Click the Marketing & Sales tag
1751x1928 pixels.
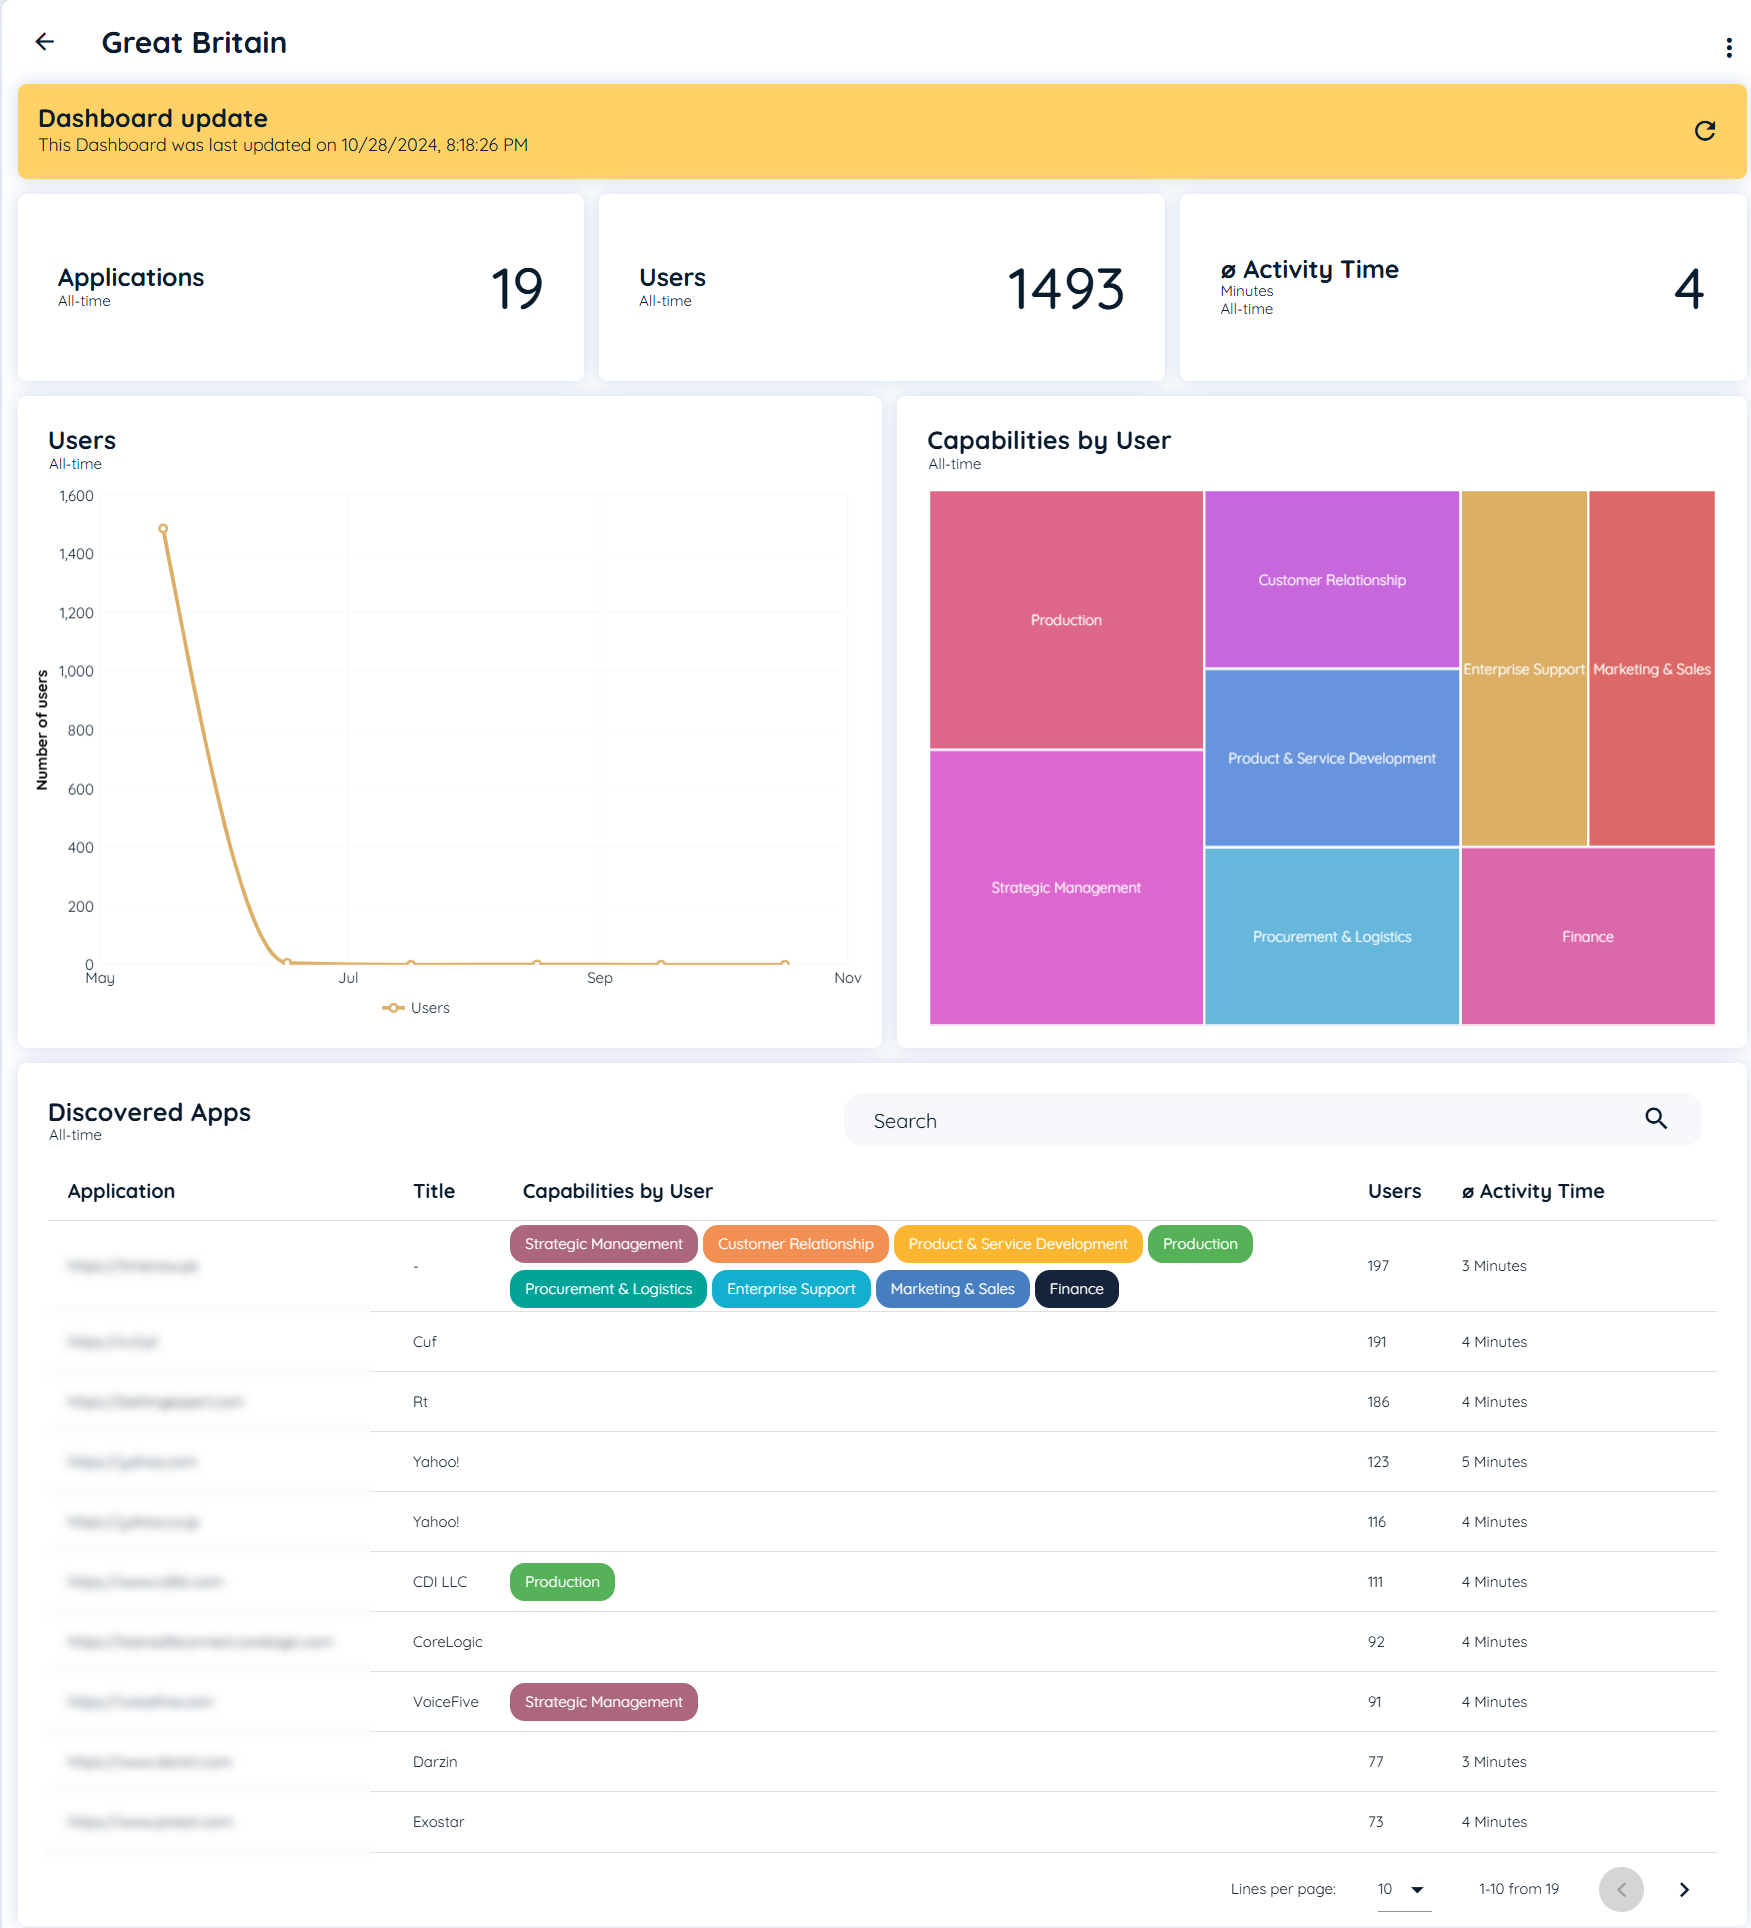coord(952,1289)
